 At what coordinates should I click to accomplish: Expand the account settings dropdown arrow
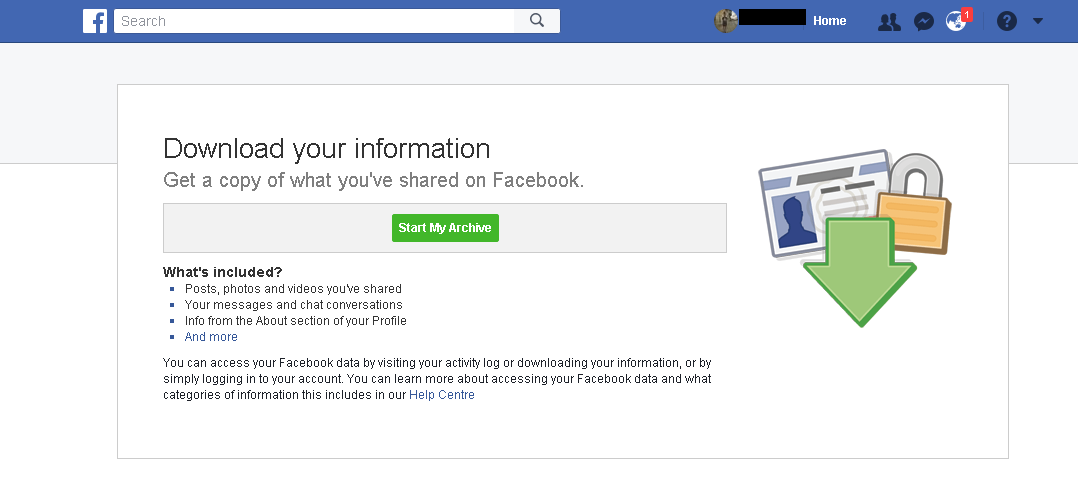(x=1038, y=21)
